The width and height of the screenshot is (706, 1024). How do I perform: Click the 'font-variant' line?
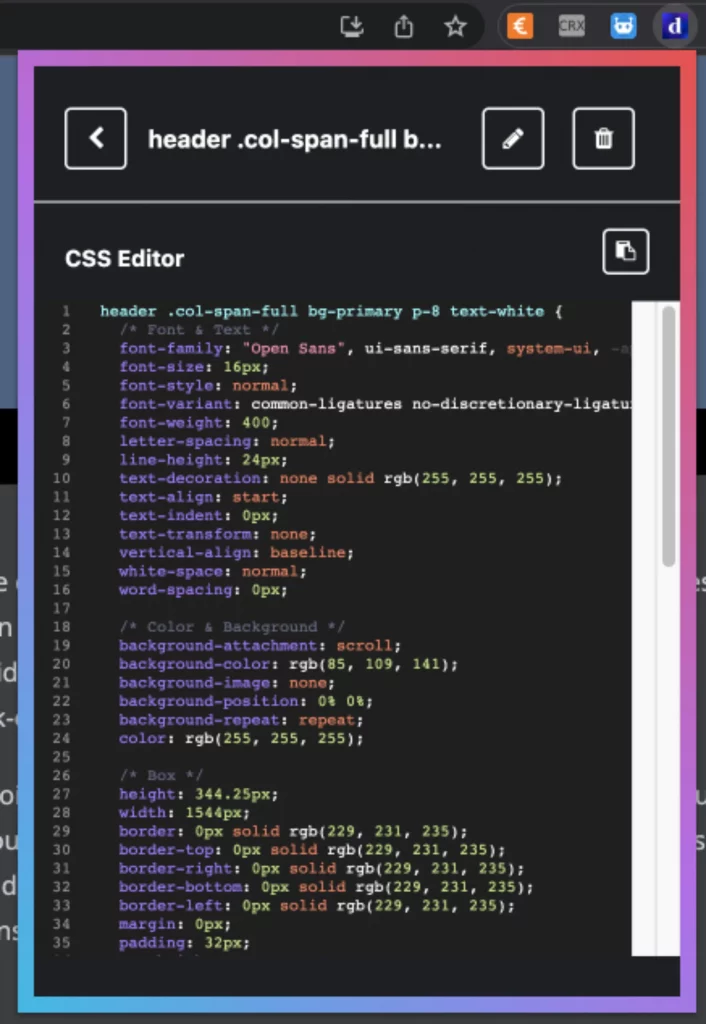(x=375, y=404)
